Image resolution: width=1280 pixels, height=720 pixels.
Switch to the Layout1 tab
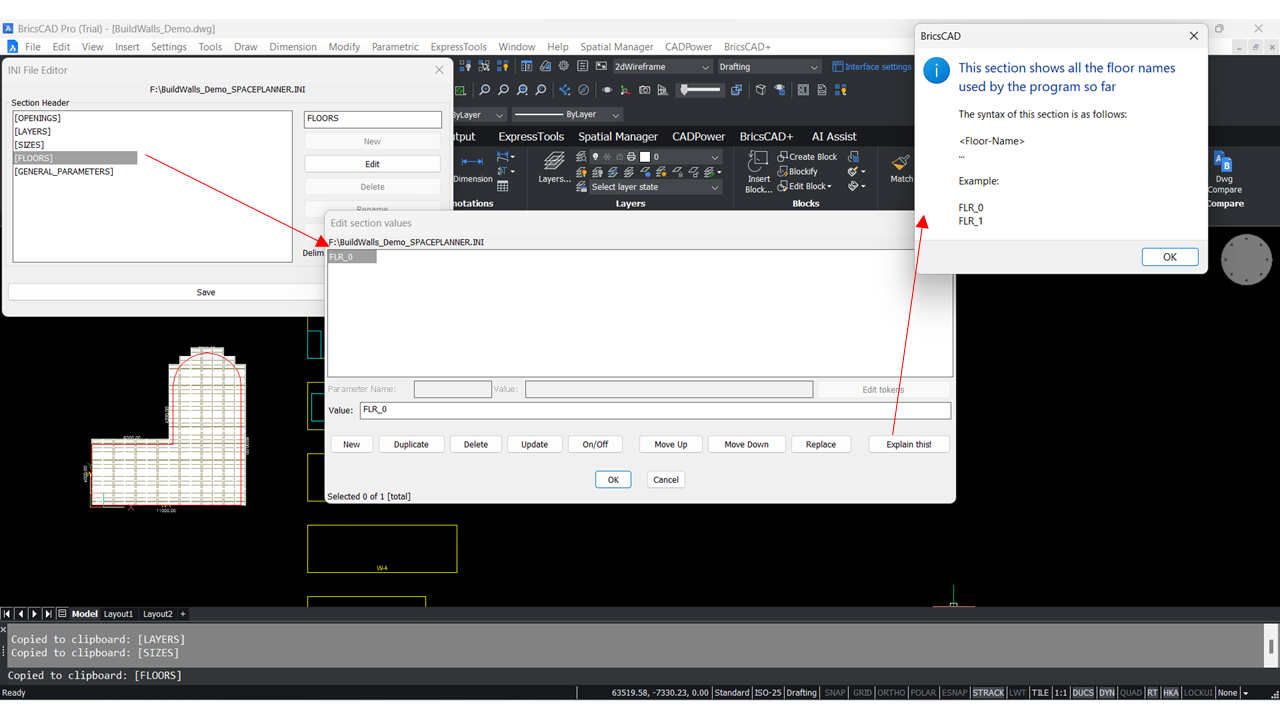click(x=118, y=613)
